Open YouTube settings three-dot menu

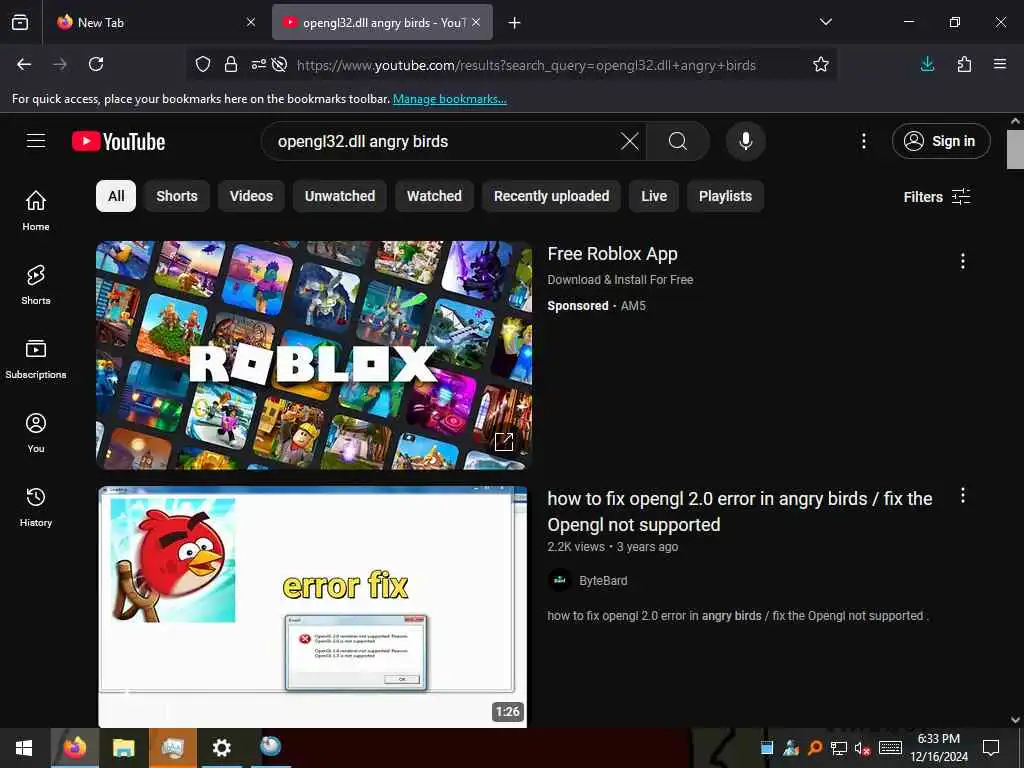863,141
